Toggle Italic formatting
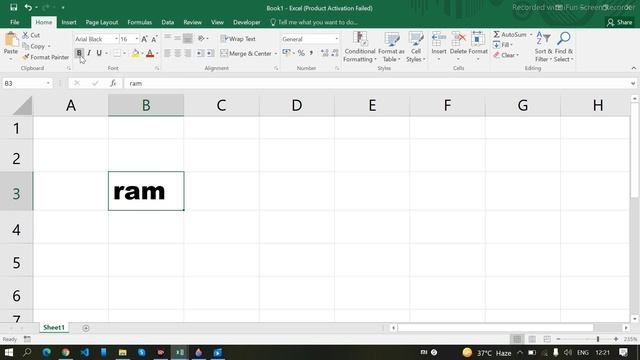Image resolution: width=640 pixels, height=360 pixels. click(89, 53)
